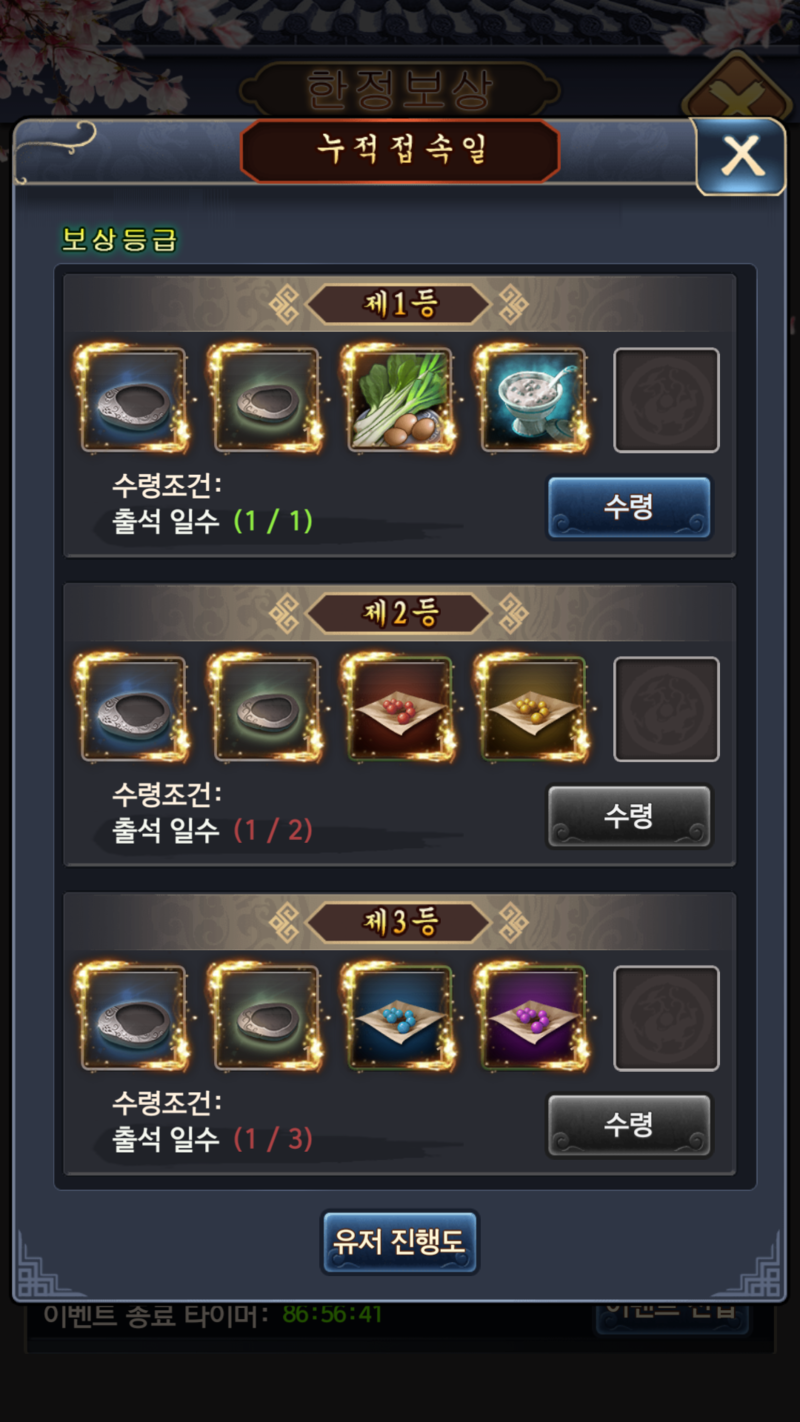The width and height of the screenshot is (800, 1422).
Task: Select the blue beads reward in 제3등
Action: point(399,1018)
